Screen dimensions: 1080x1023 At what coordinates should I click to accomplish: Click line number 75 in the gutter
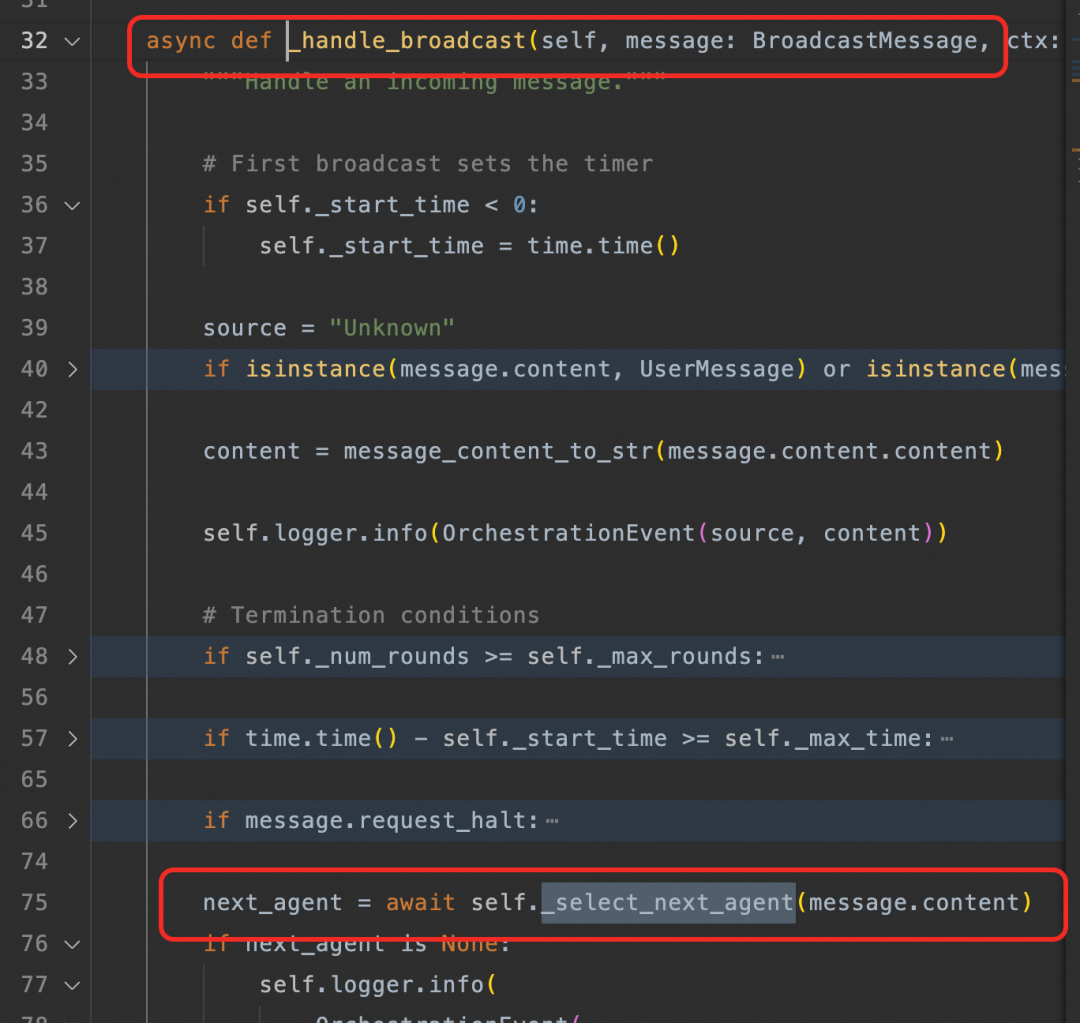coord(34,902)
